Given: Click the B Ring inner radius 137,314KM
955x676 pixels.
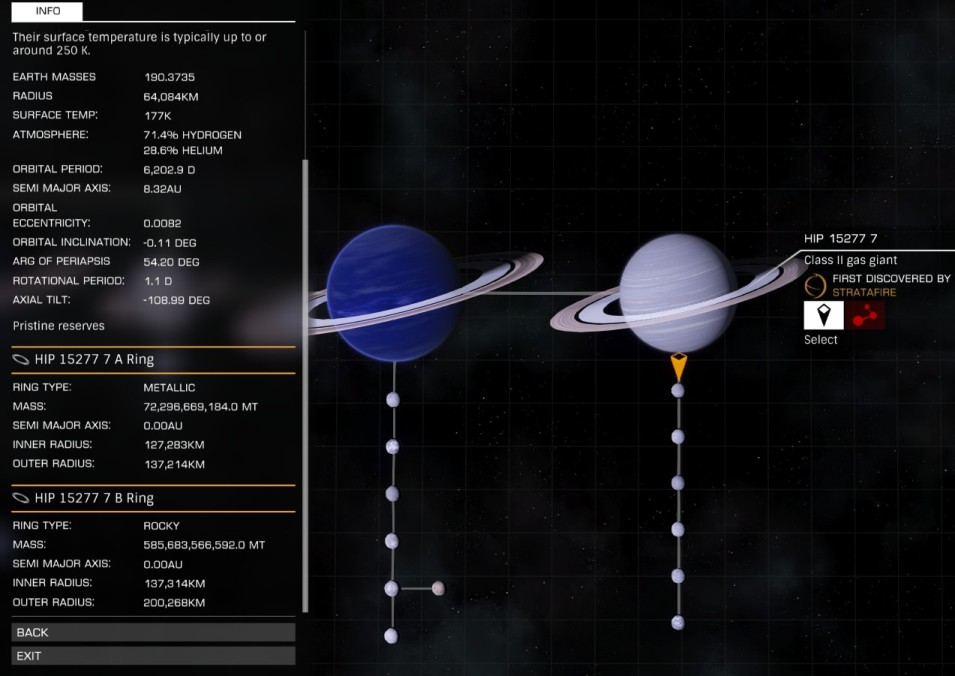Looking at the screenshot, I should [x=174, y=583].
